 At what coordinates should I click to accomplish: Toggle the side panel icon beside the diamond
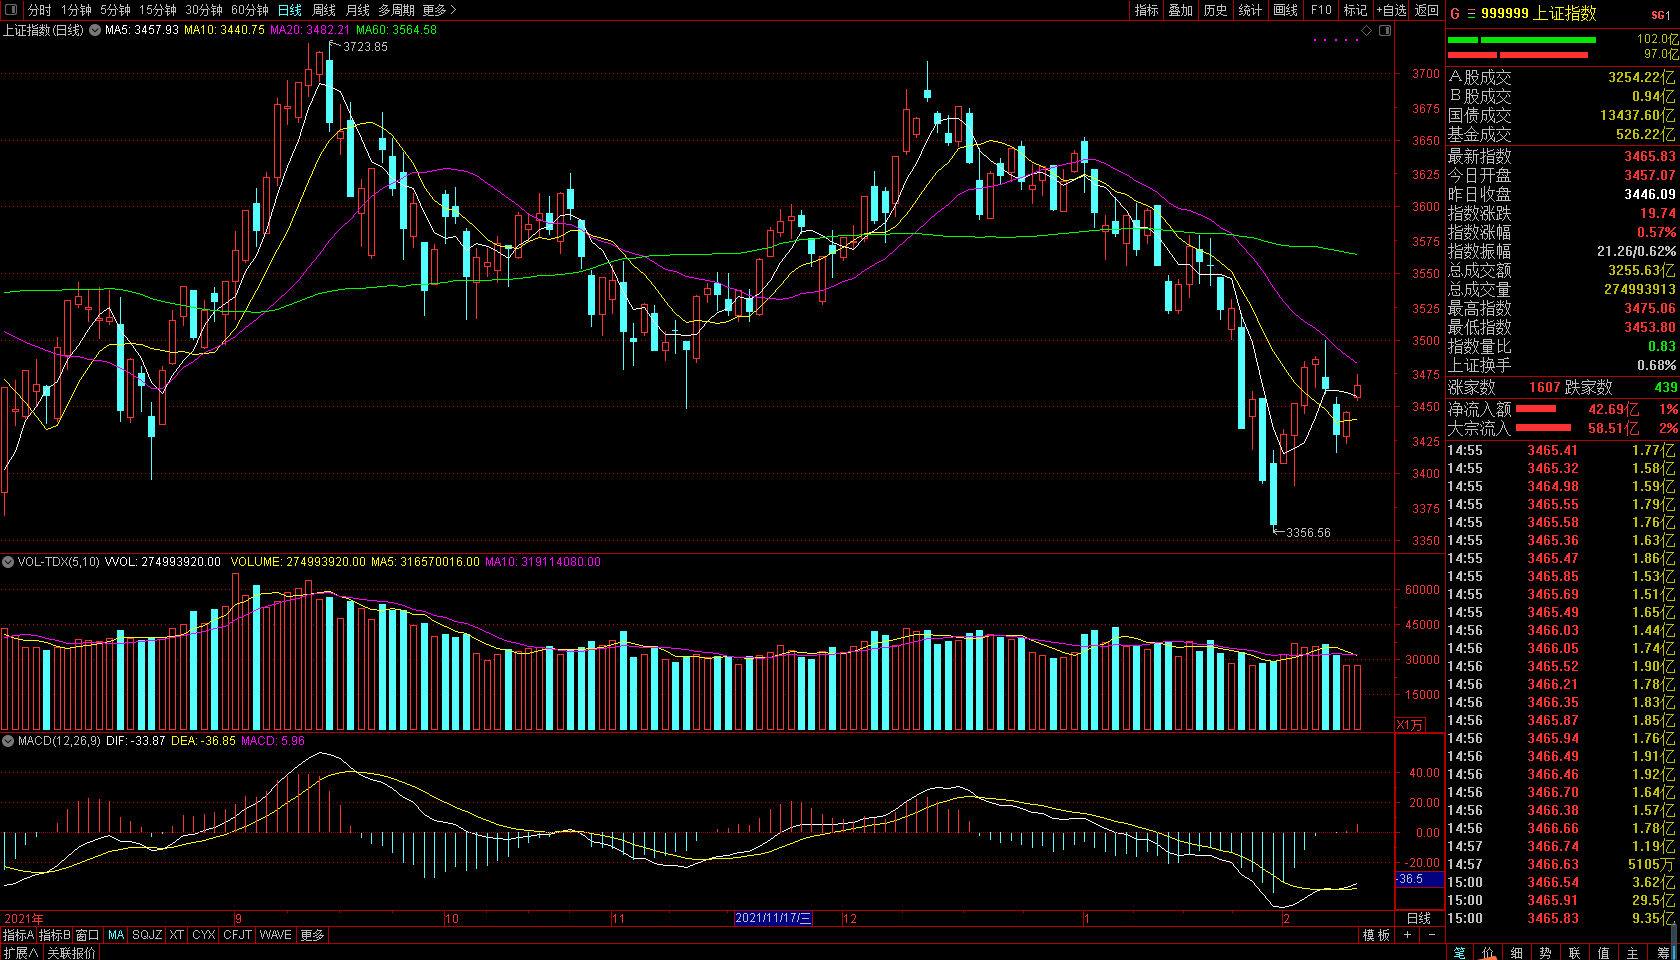pyautogui.click(x=1385, y=30)
